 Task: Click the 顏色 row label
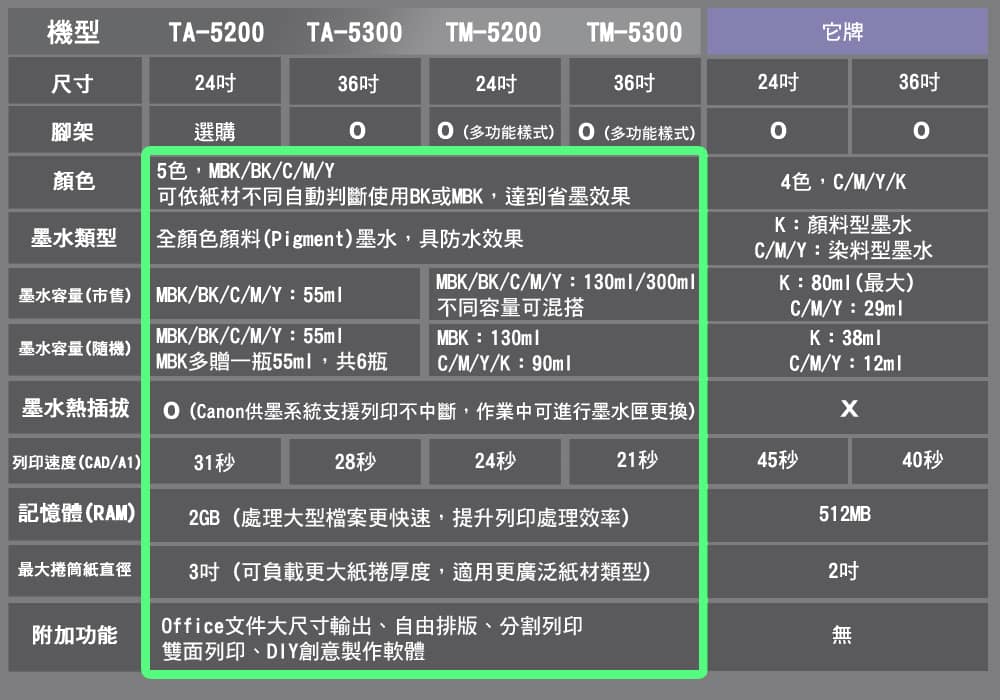point(73,183)
